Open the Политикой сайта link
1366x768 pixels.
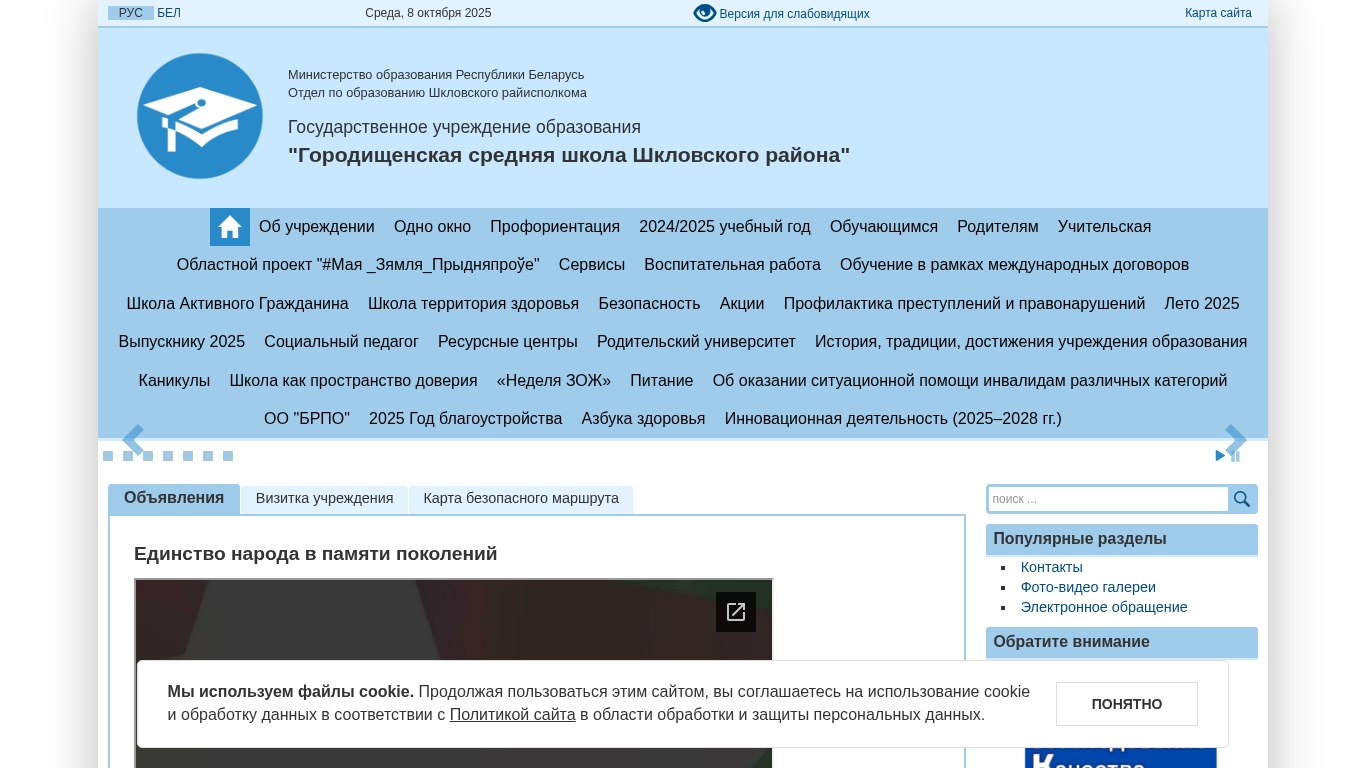pyautogui.click(x=513, y=715)
